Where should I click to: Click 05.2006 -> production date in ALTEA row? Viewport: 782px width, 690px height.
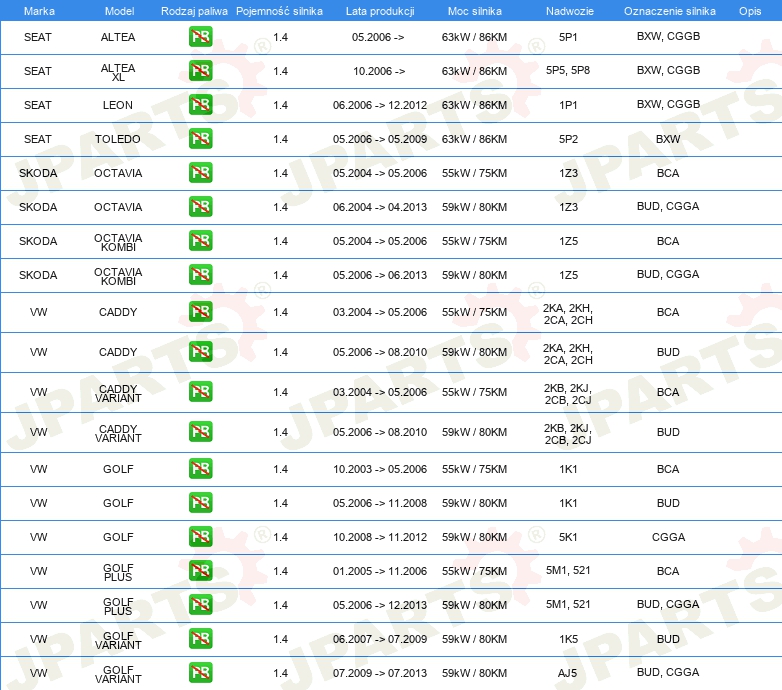tap(378, 37)
